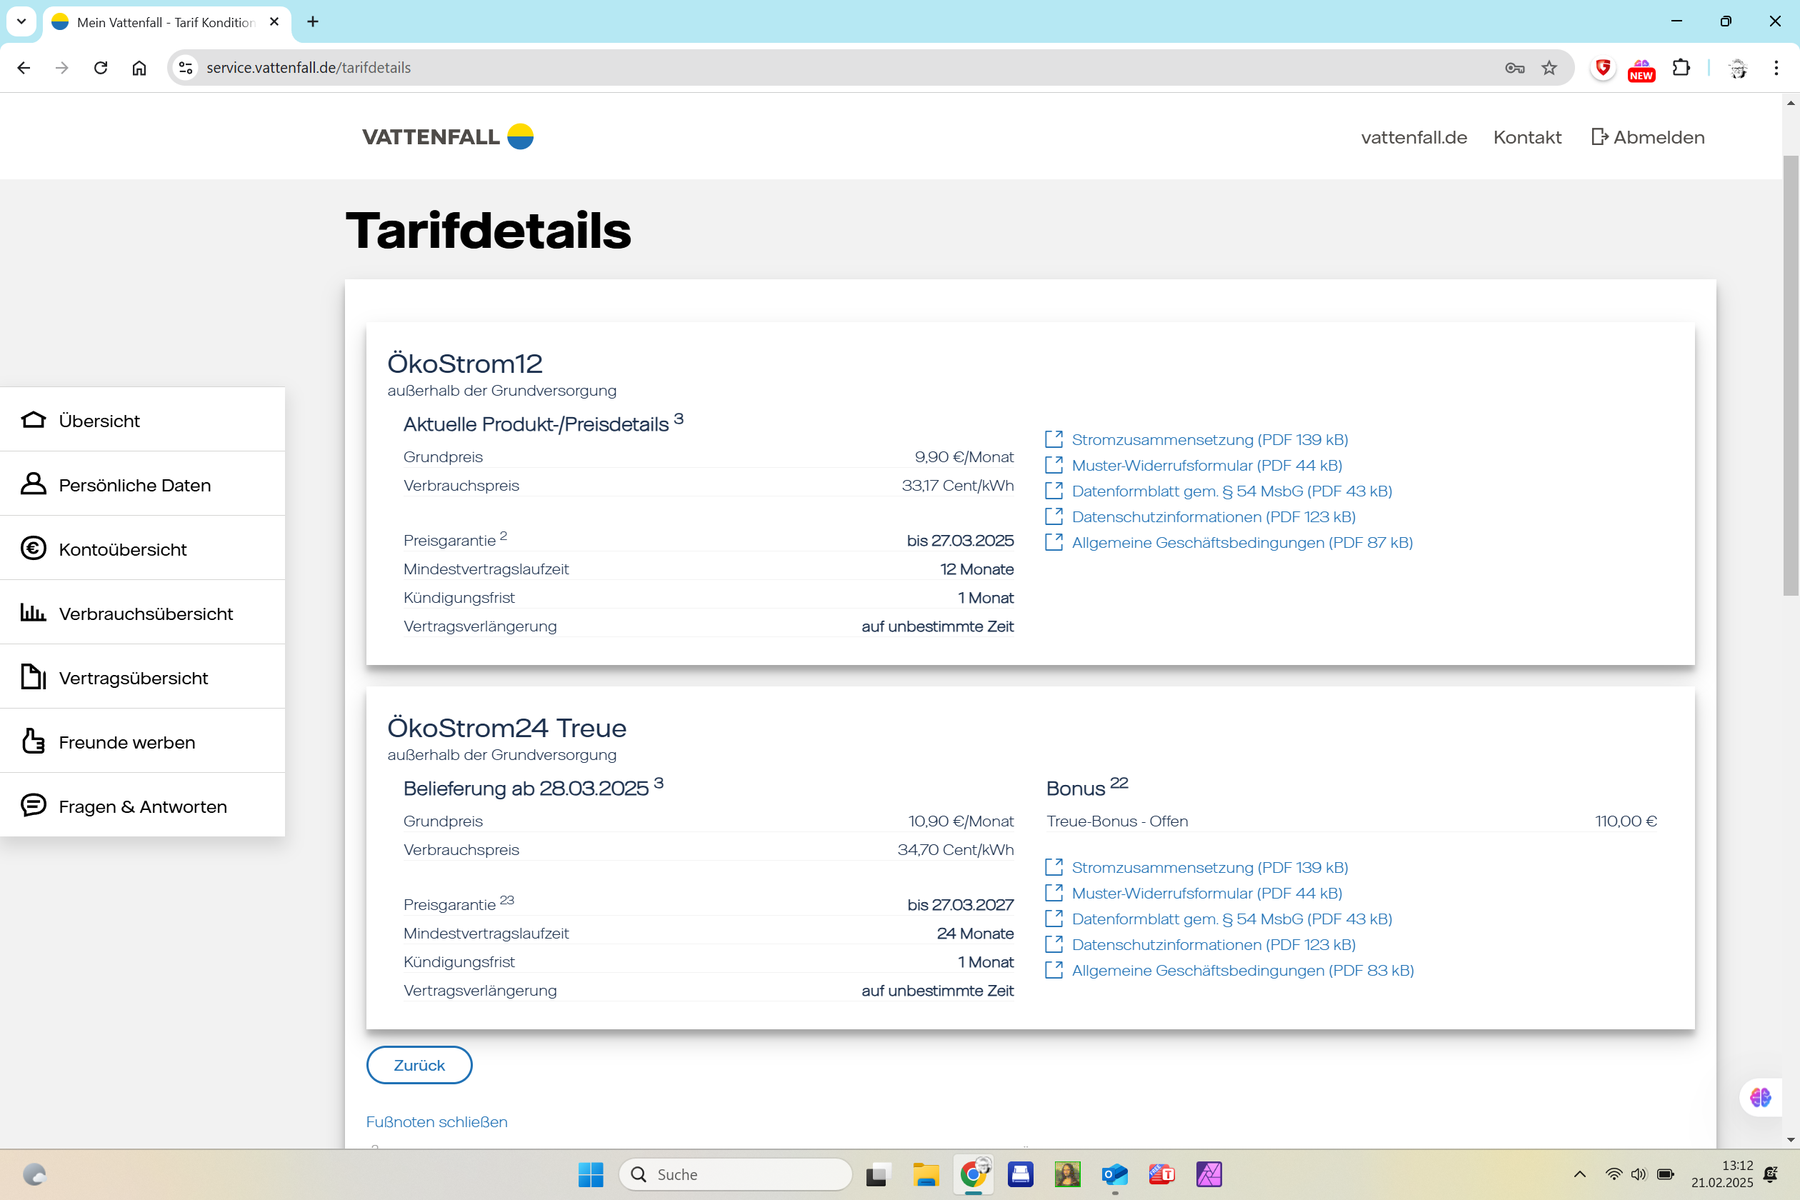Go to Kontoübersicht in the sidebar
The height and width of the screenshot is (1200, 1800).
[x=142, y=549]
